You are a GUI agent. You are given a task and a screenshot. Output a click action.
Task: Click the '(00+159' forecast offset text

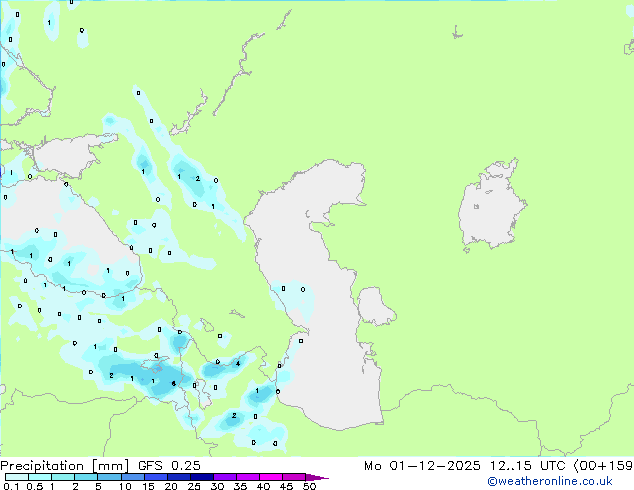[x=607, y=466]
